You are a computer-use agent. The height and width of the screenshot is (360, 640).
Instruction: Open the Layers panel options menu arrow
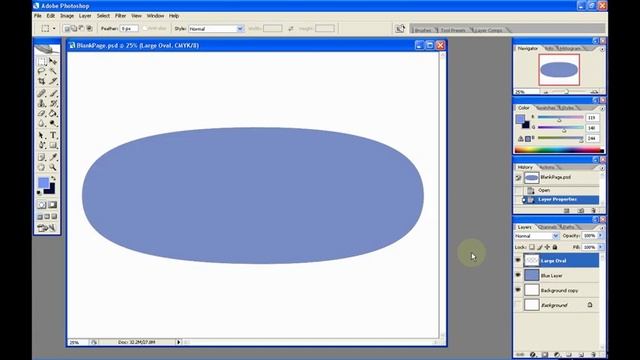602,227
